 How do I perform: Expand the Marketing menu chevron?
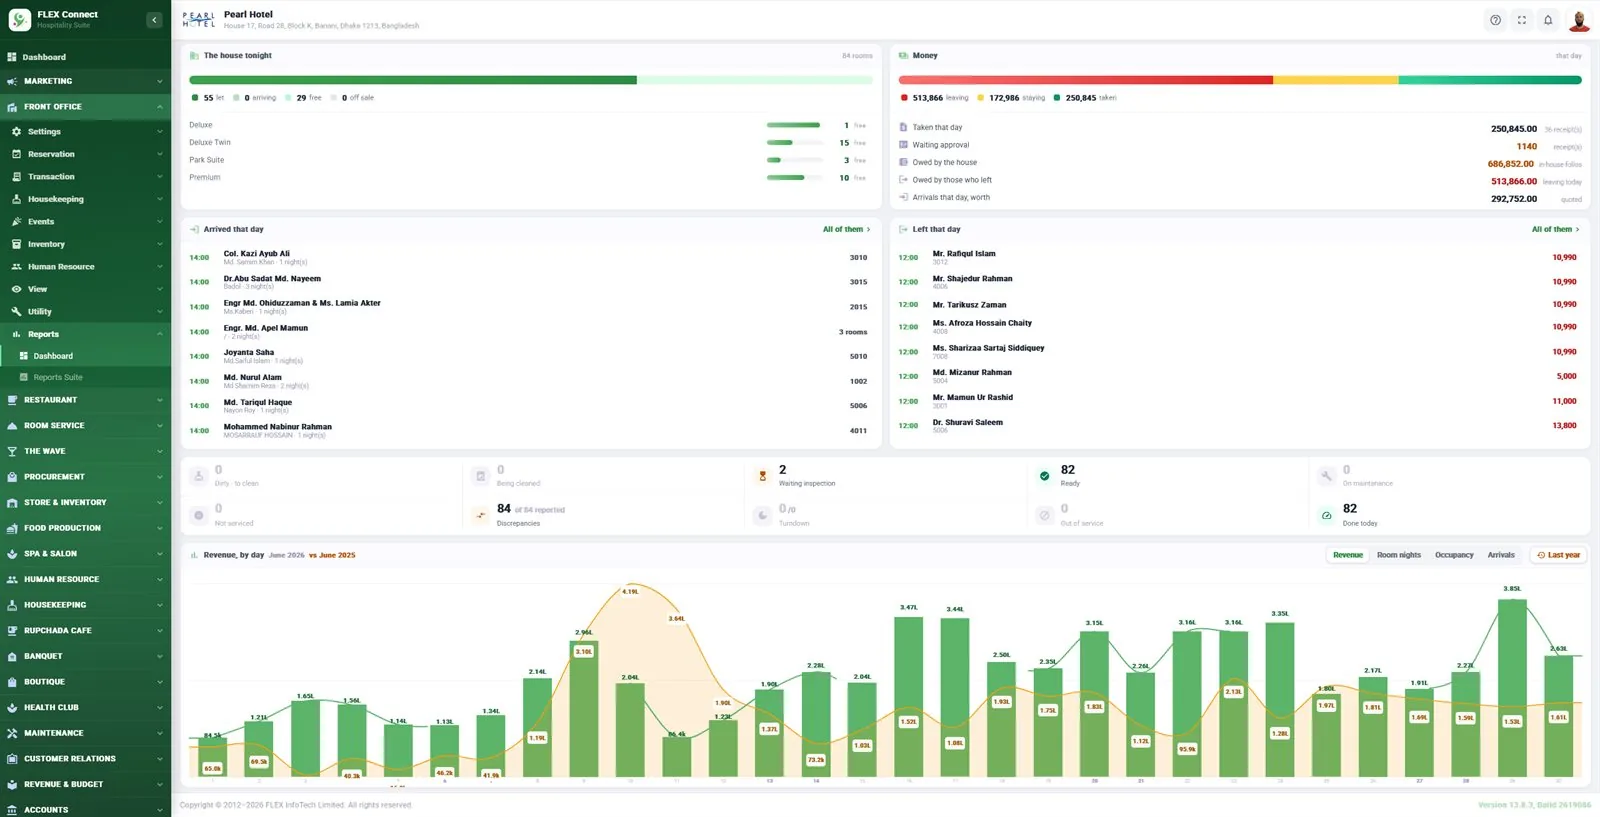click(x=159, y=81)
